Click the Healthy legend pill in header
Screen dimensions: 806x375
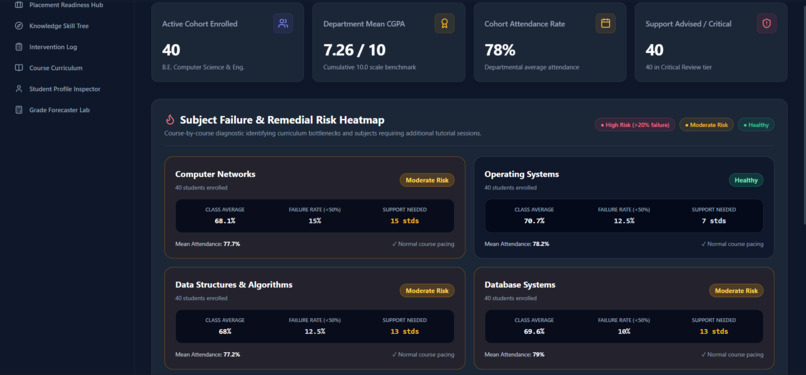(x=756, y=125)
